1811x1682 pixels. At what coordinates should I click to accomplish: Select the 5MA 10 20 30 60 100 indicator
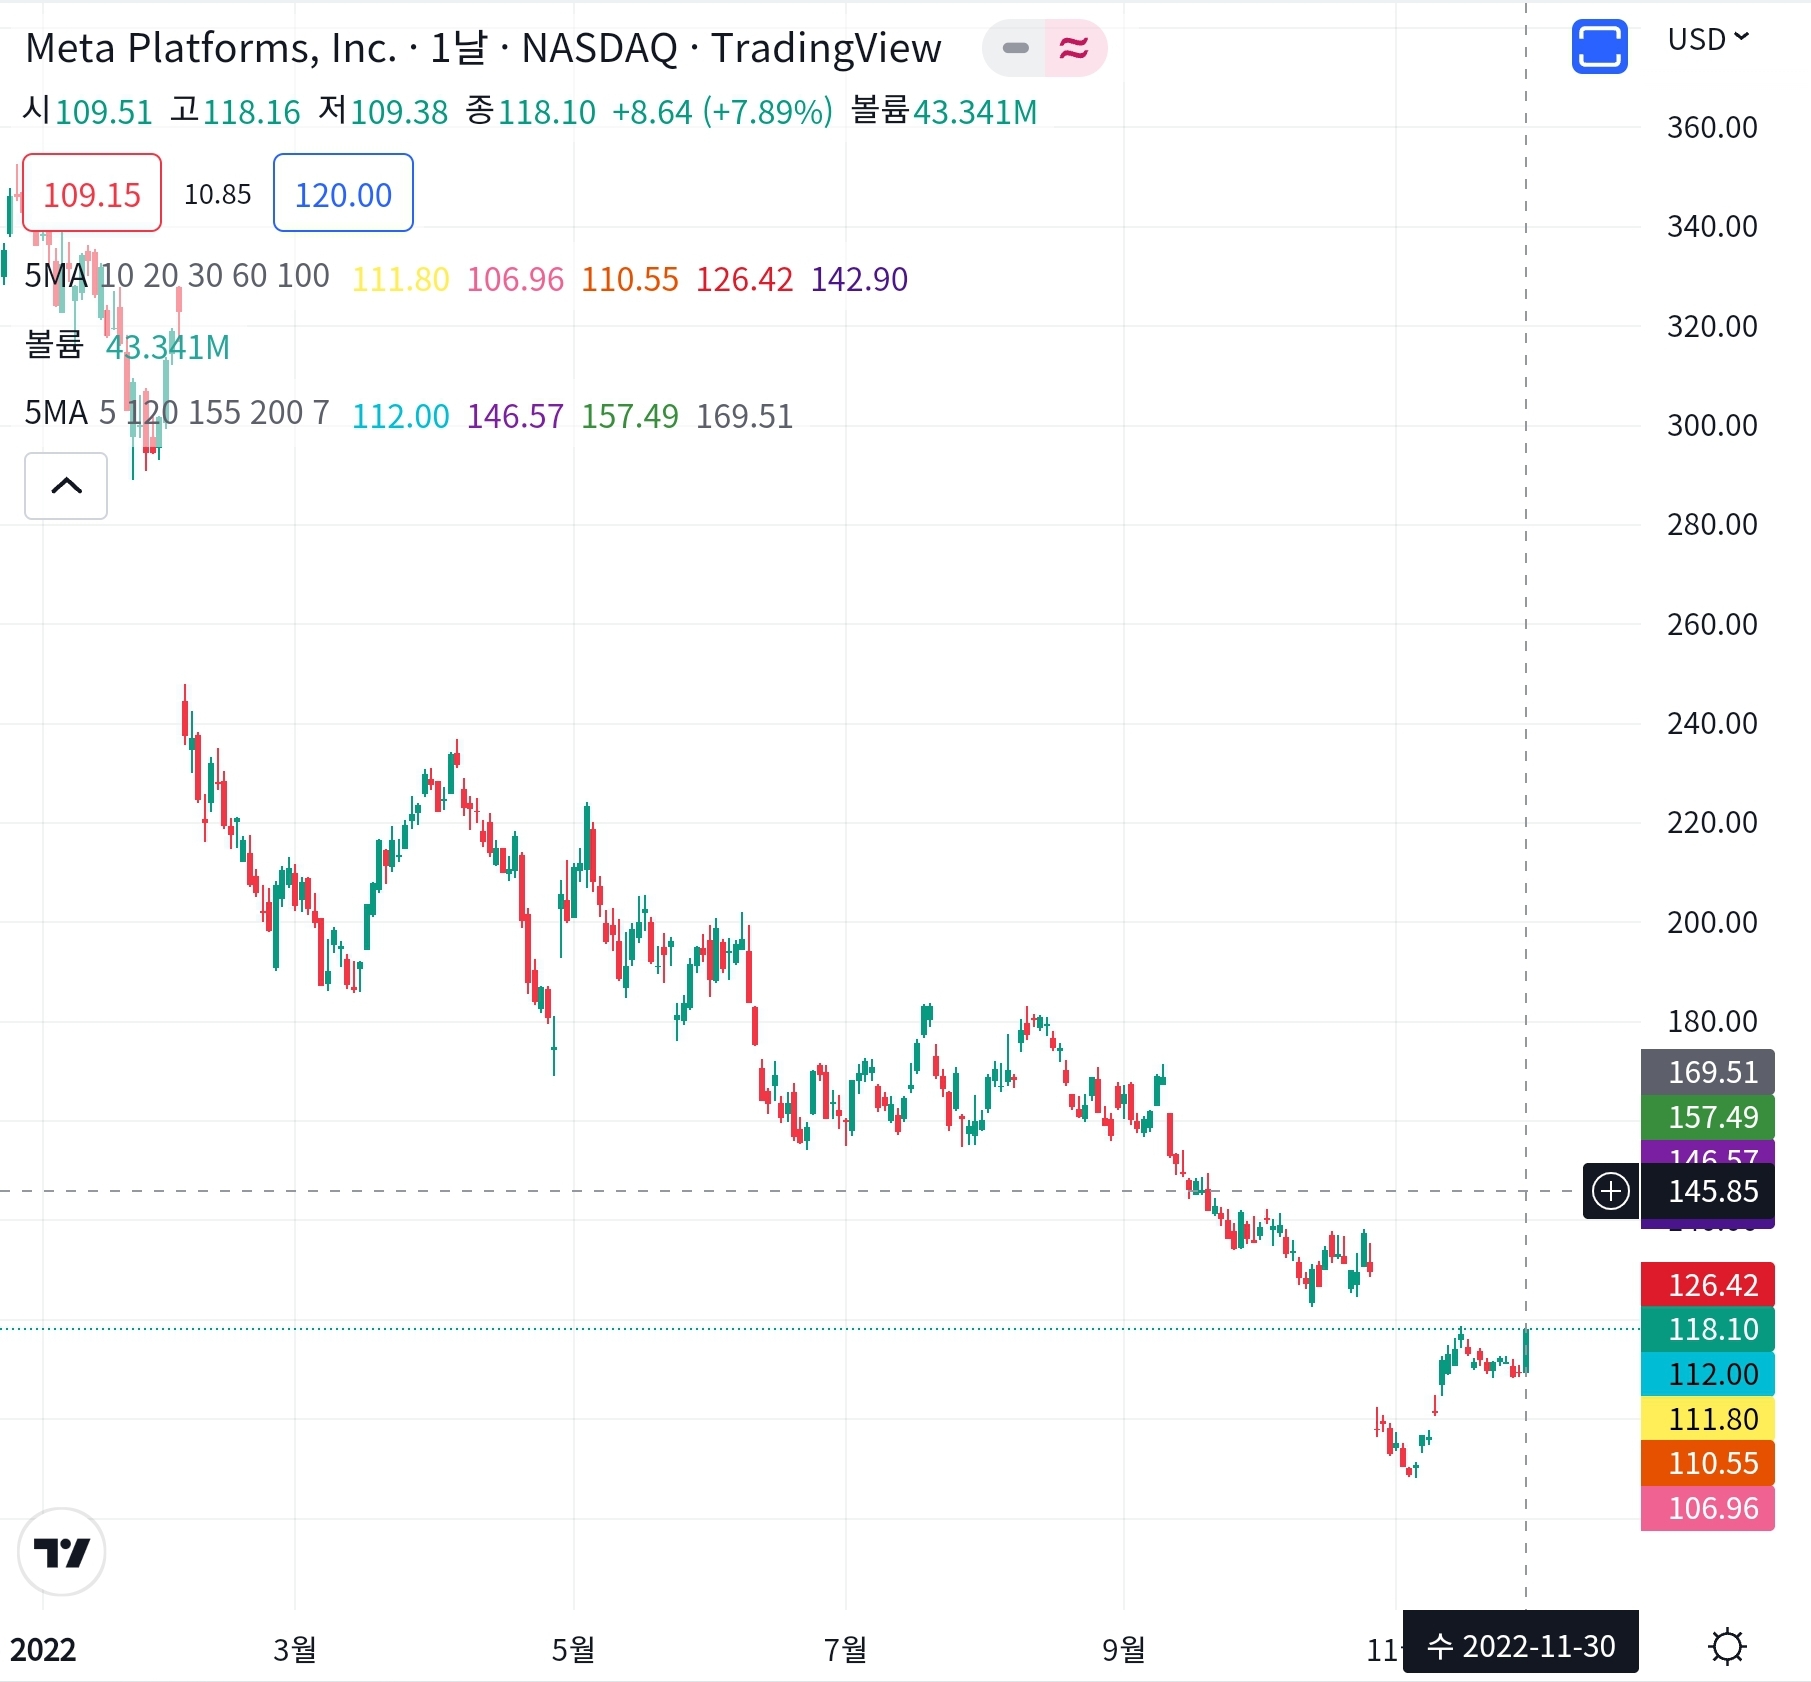click(x=177, y=276)
